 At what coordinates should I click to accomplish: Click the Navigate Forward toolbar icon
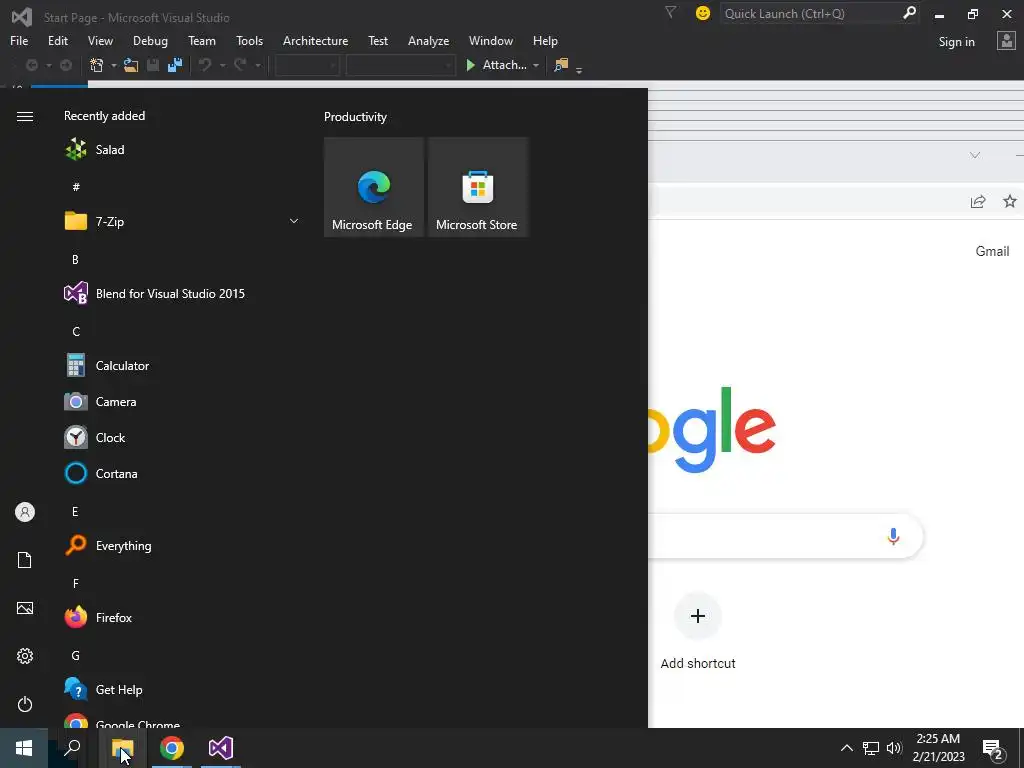click(x=66, y=65)
